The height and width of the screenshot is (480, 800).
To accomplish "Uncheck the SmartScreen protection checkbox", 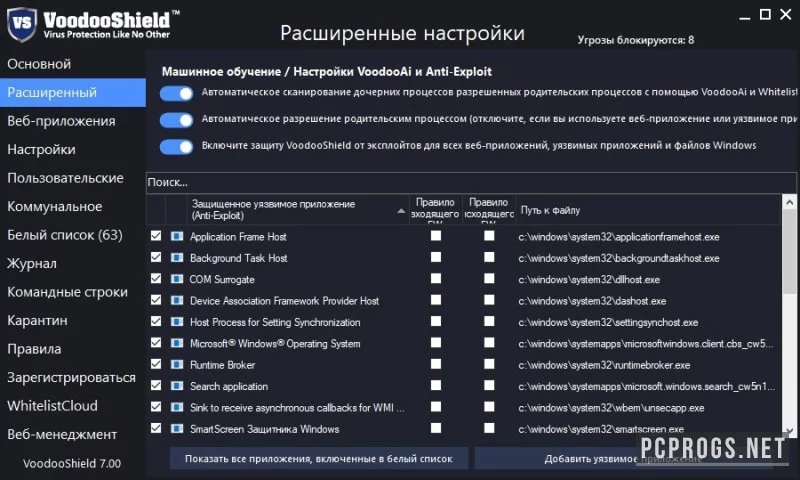I will [156, 428].
